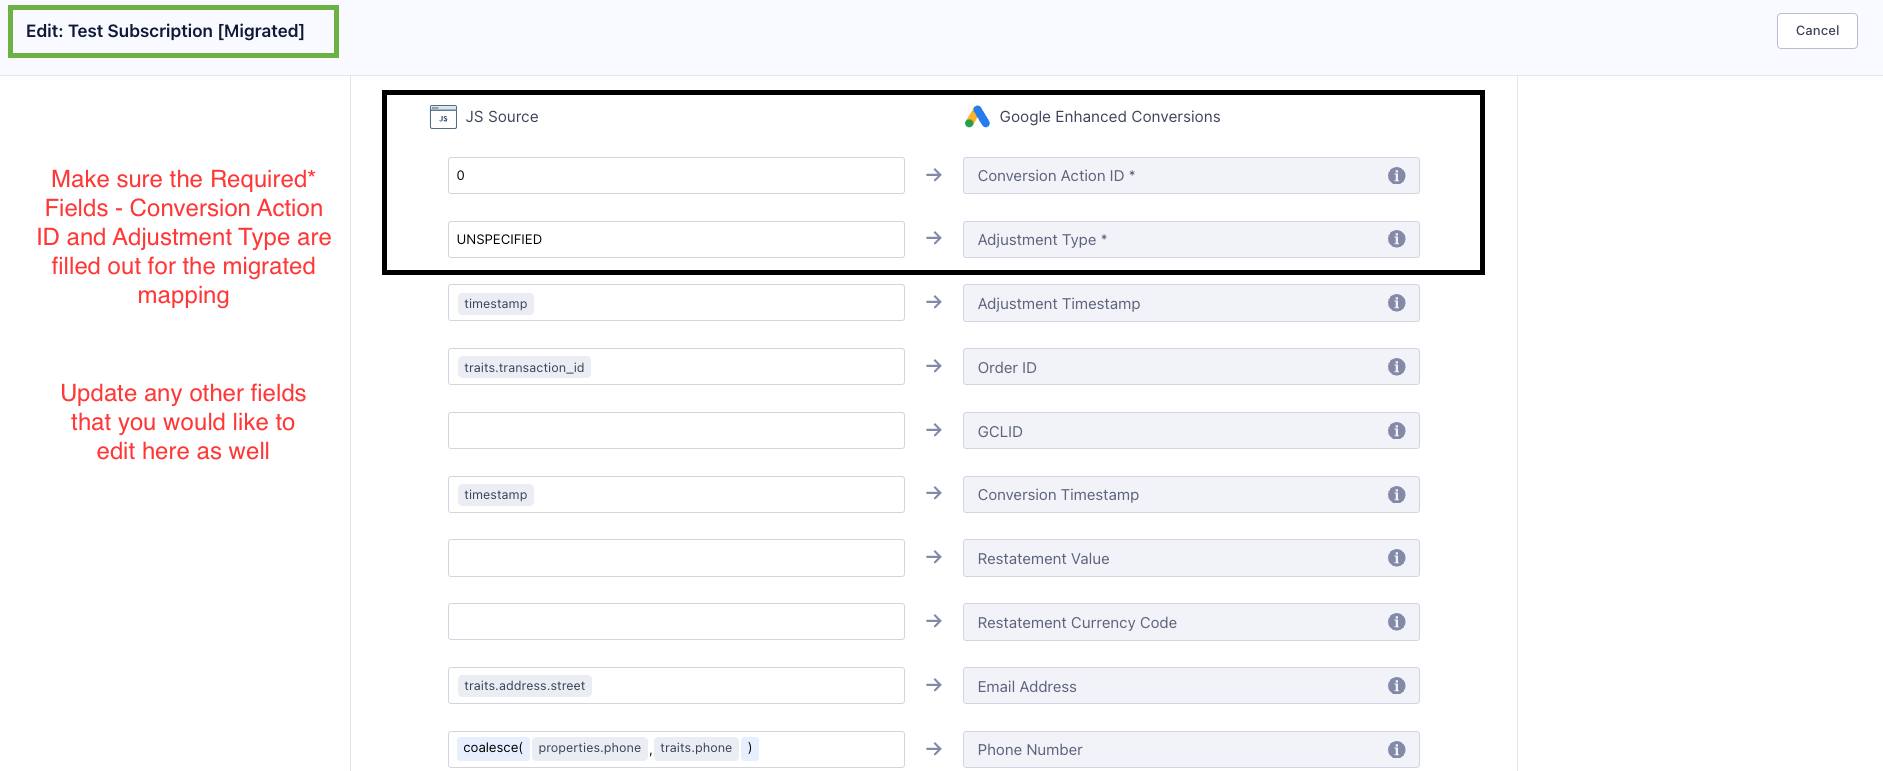
Task: Click the Email Address destination field
Action: (x=1191, y=686)
